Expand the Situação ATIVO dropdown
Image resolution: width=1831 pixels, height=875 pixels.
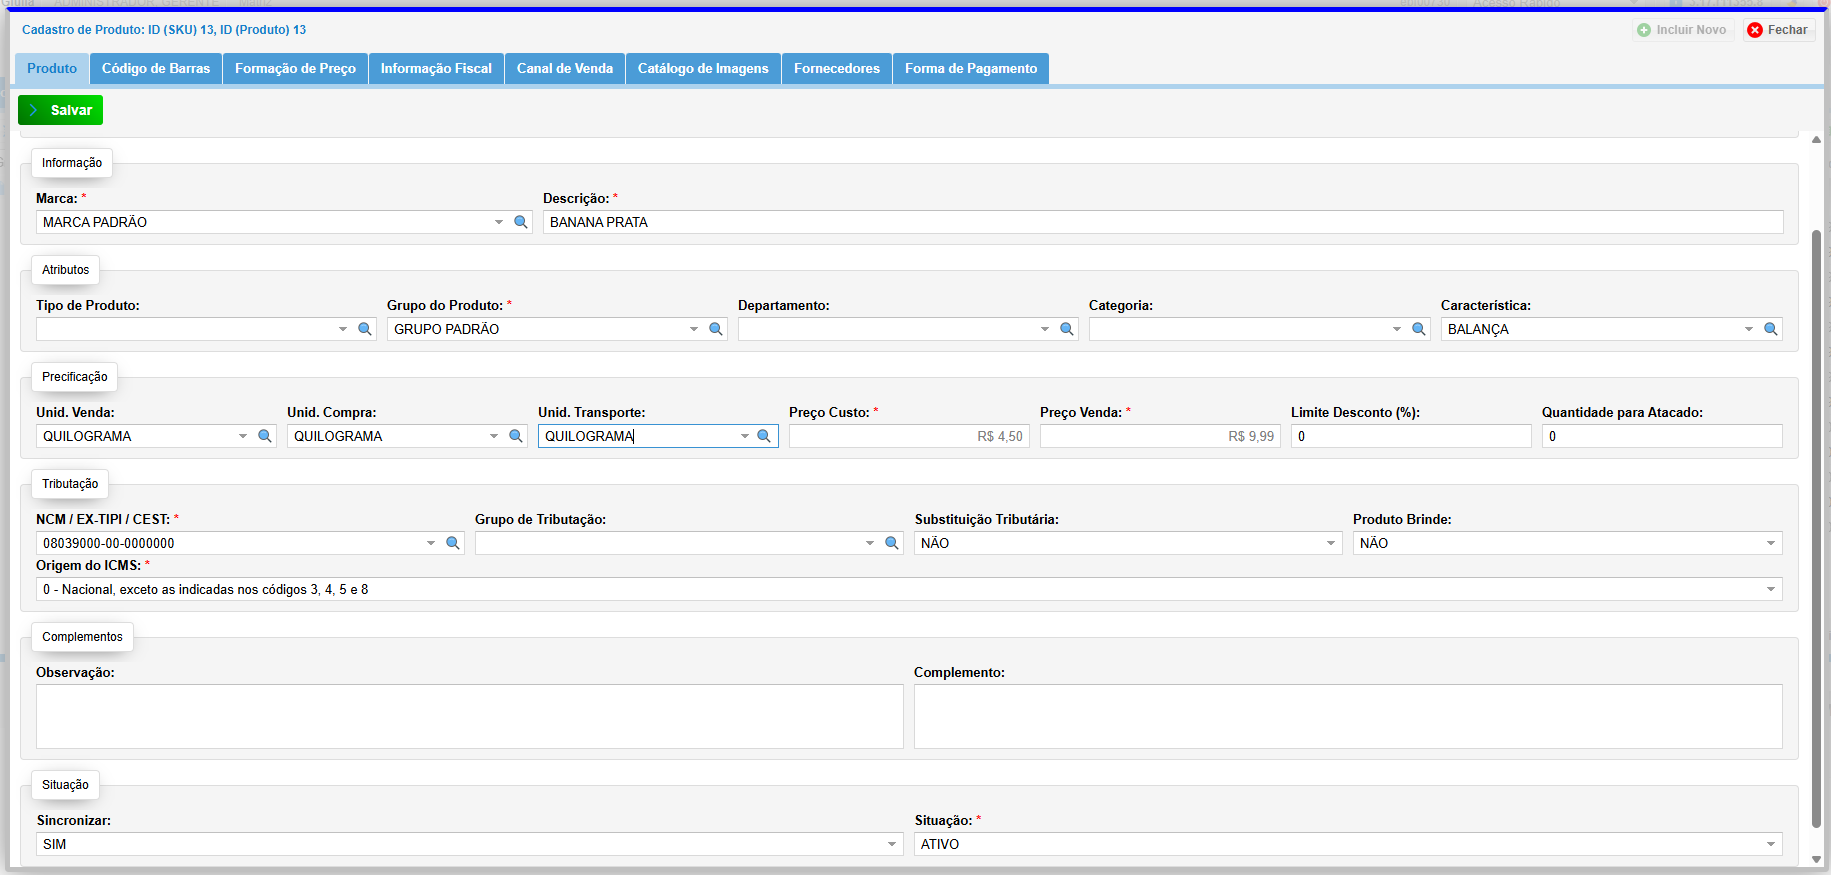click(1770, 844)
